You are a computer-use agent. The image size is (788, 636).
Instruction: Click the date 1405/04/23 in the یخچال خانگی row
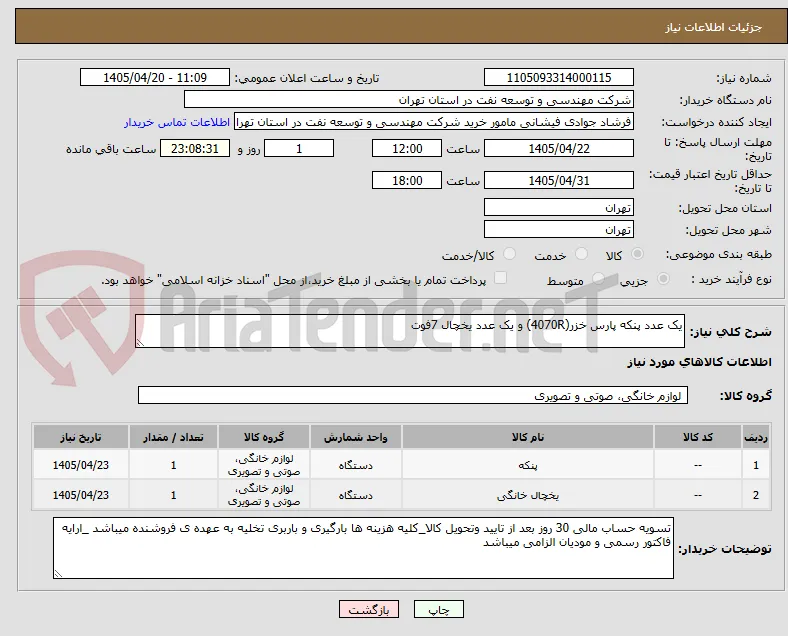pos(80,495)
